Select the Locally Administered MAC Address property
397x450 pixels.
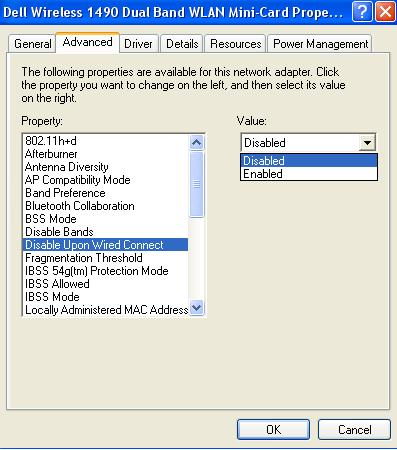106,310
